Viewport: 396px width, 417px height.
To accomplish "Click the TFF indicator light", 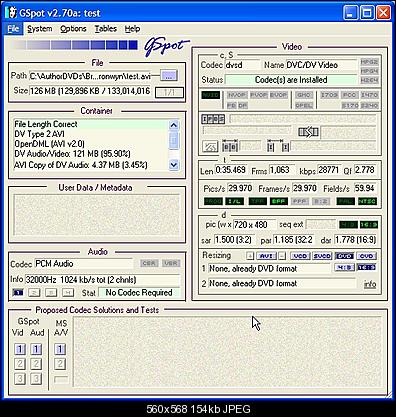I will click(x=258, y=201).
